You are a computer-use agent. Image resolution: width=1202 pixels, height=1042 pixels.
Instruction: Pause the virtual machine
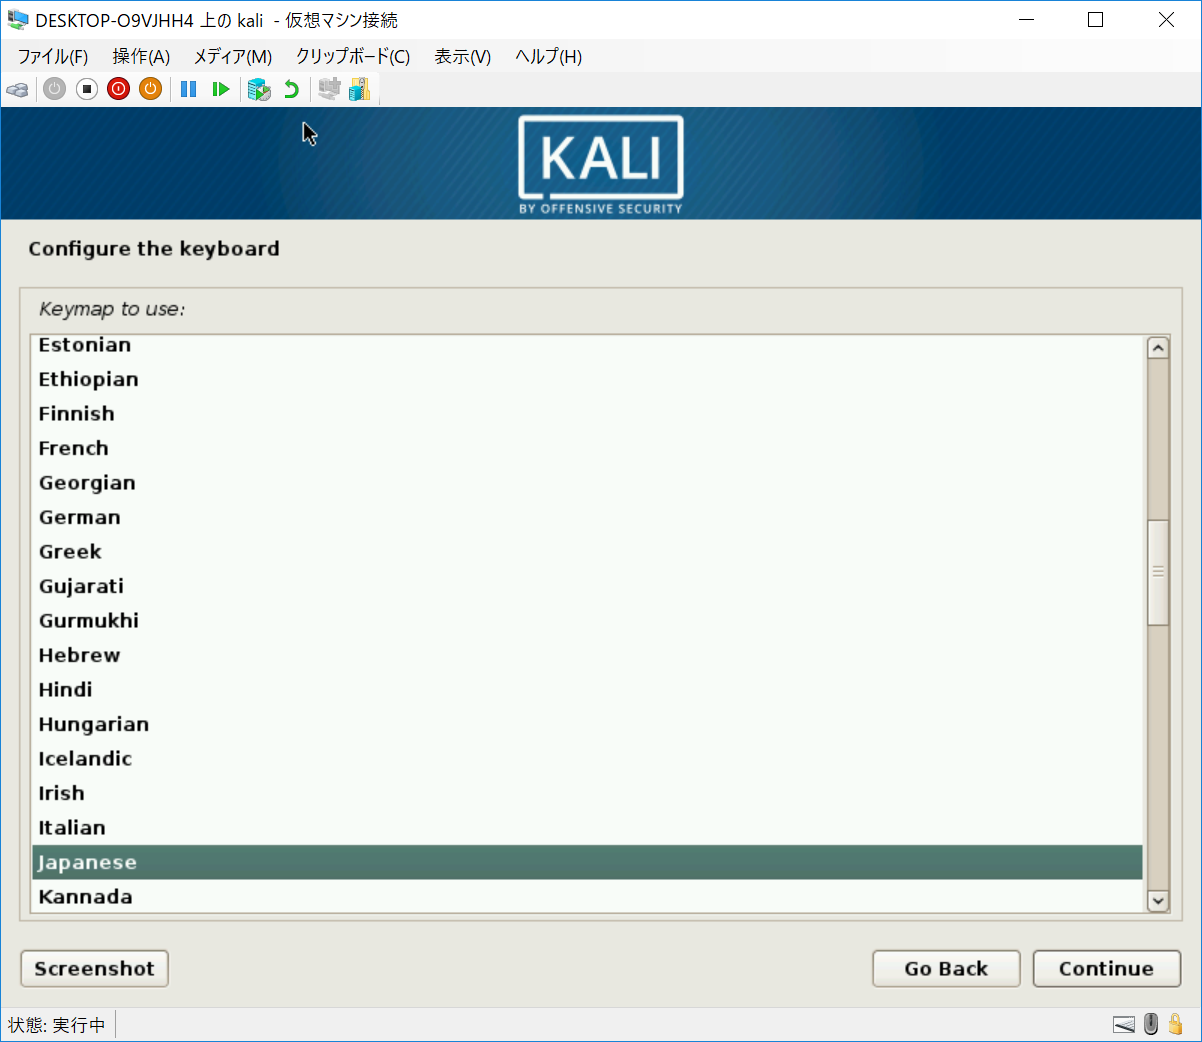(188, 90)
